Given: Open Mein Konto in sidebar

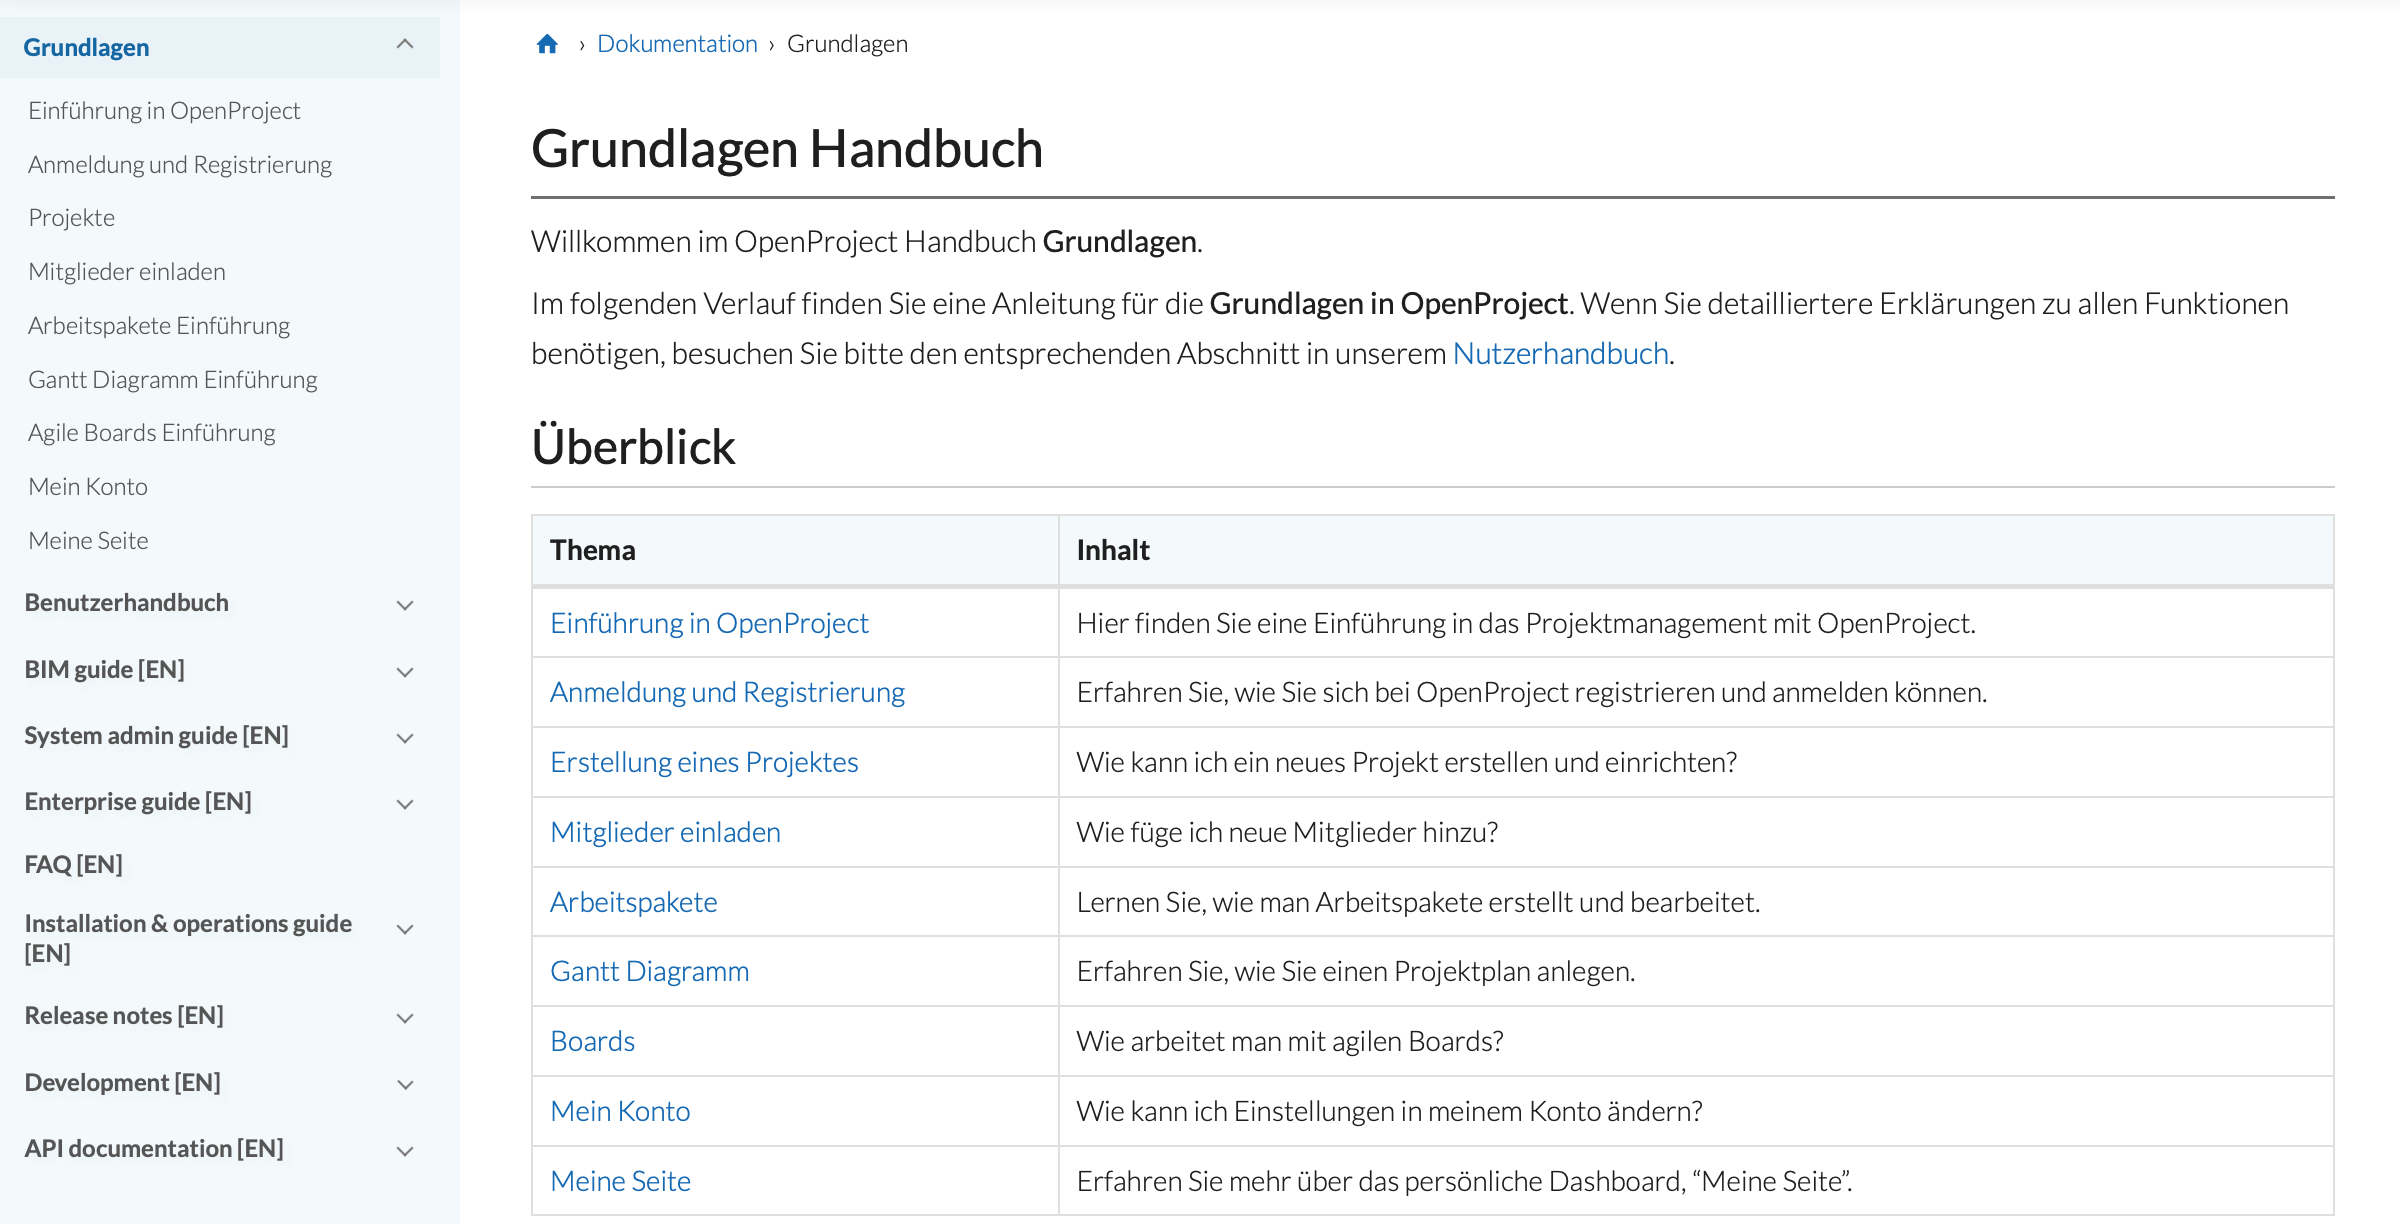Looking at the screenshot, I should [88, 487].
